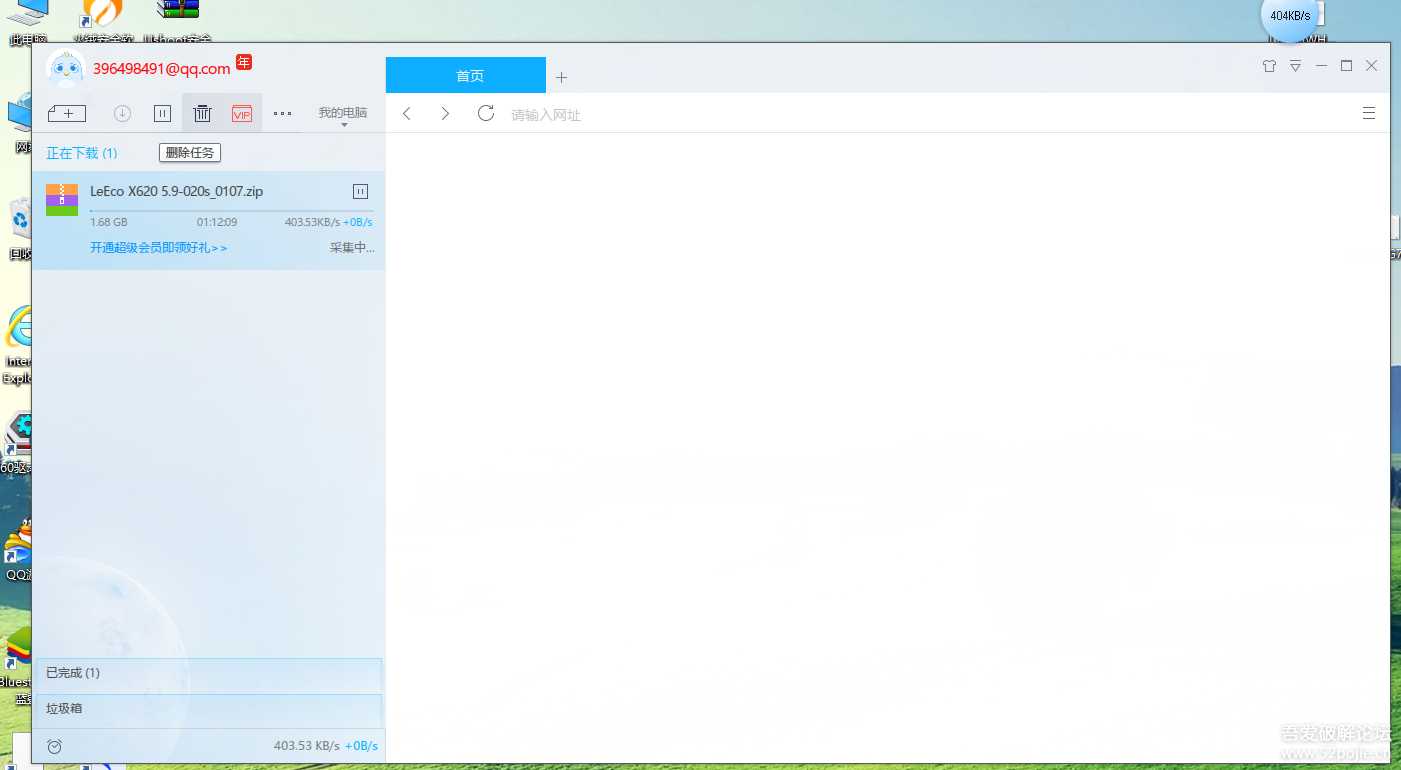Image resolution: width=1401 pixels, height=770 pixels.
Task: Expand the 我的电脑 dropdown
Action: (343, 116)
